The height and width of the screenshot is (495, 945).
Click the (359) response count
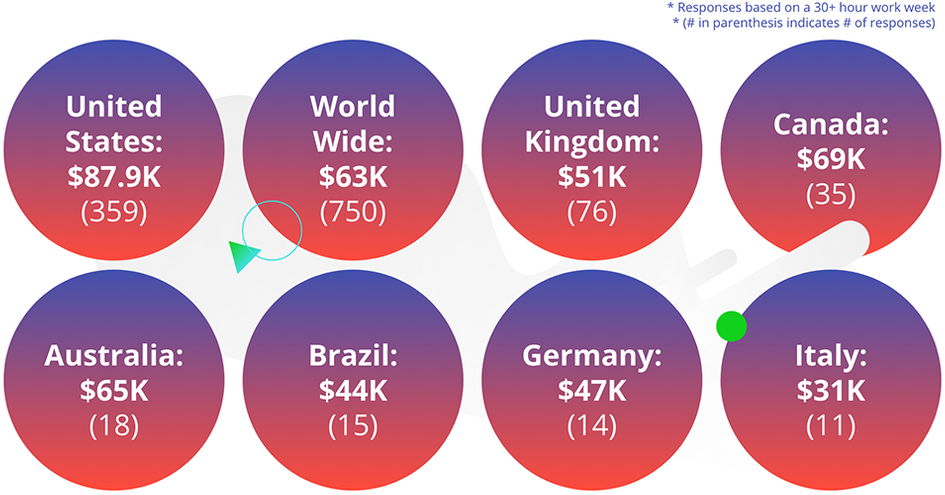click(x=114, y=212)
